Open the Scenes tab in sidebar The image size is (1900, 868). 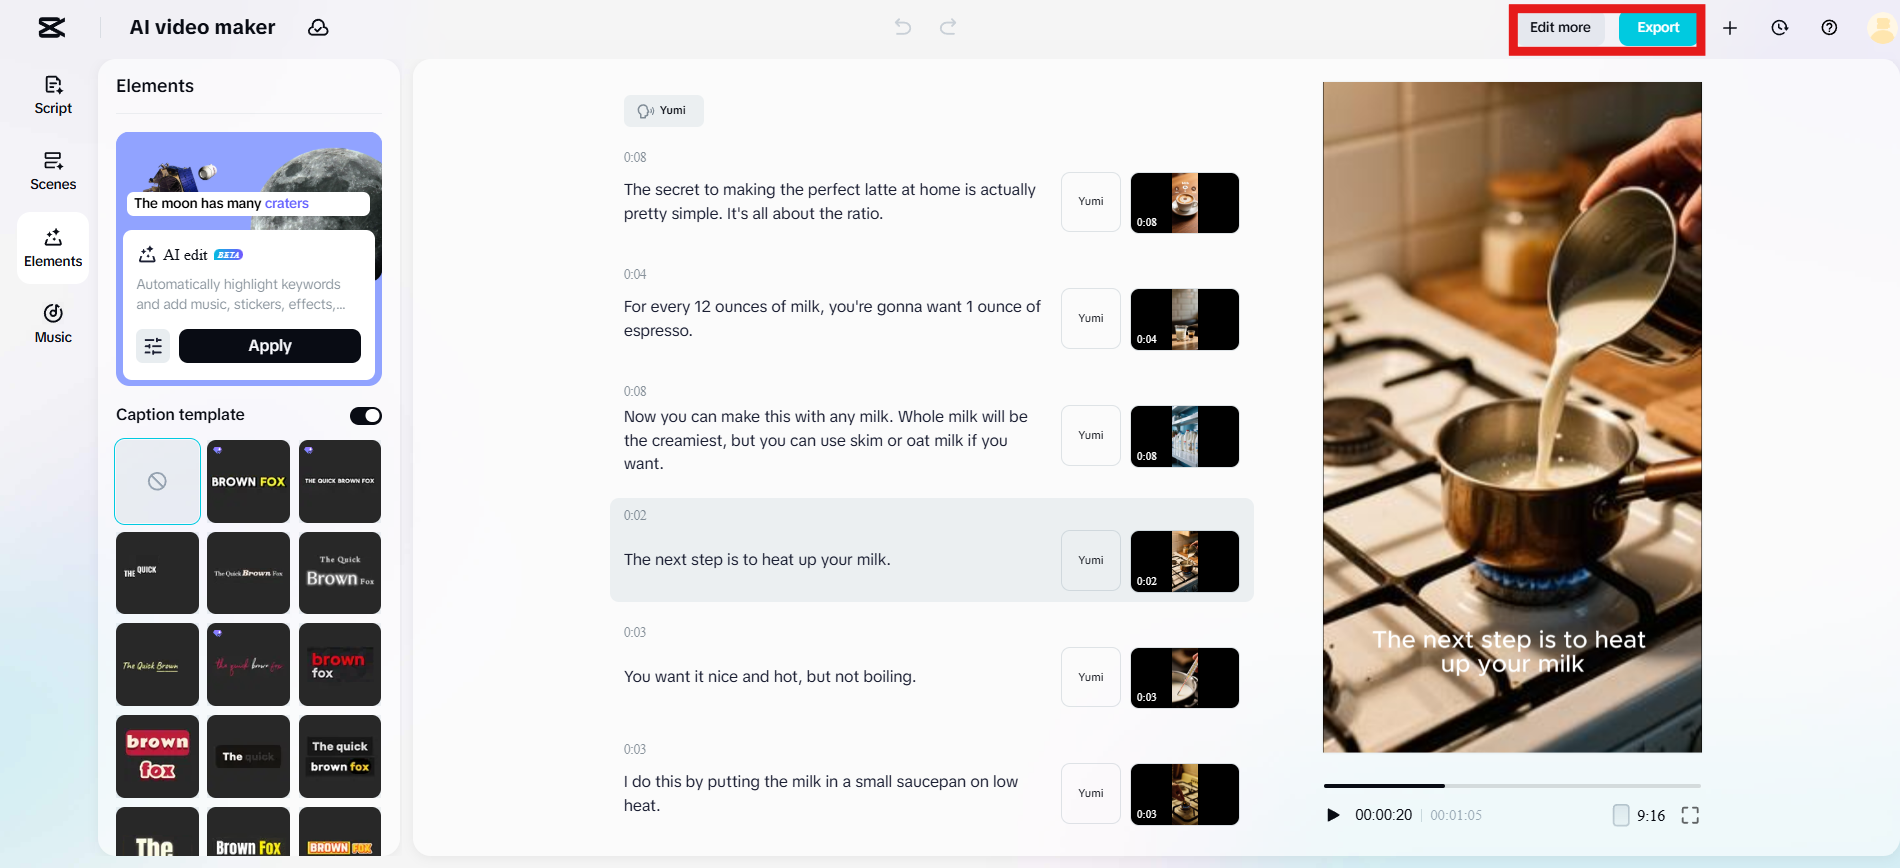pyautogui.click(x=53, y=171)
